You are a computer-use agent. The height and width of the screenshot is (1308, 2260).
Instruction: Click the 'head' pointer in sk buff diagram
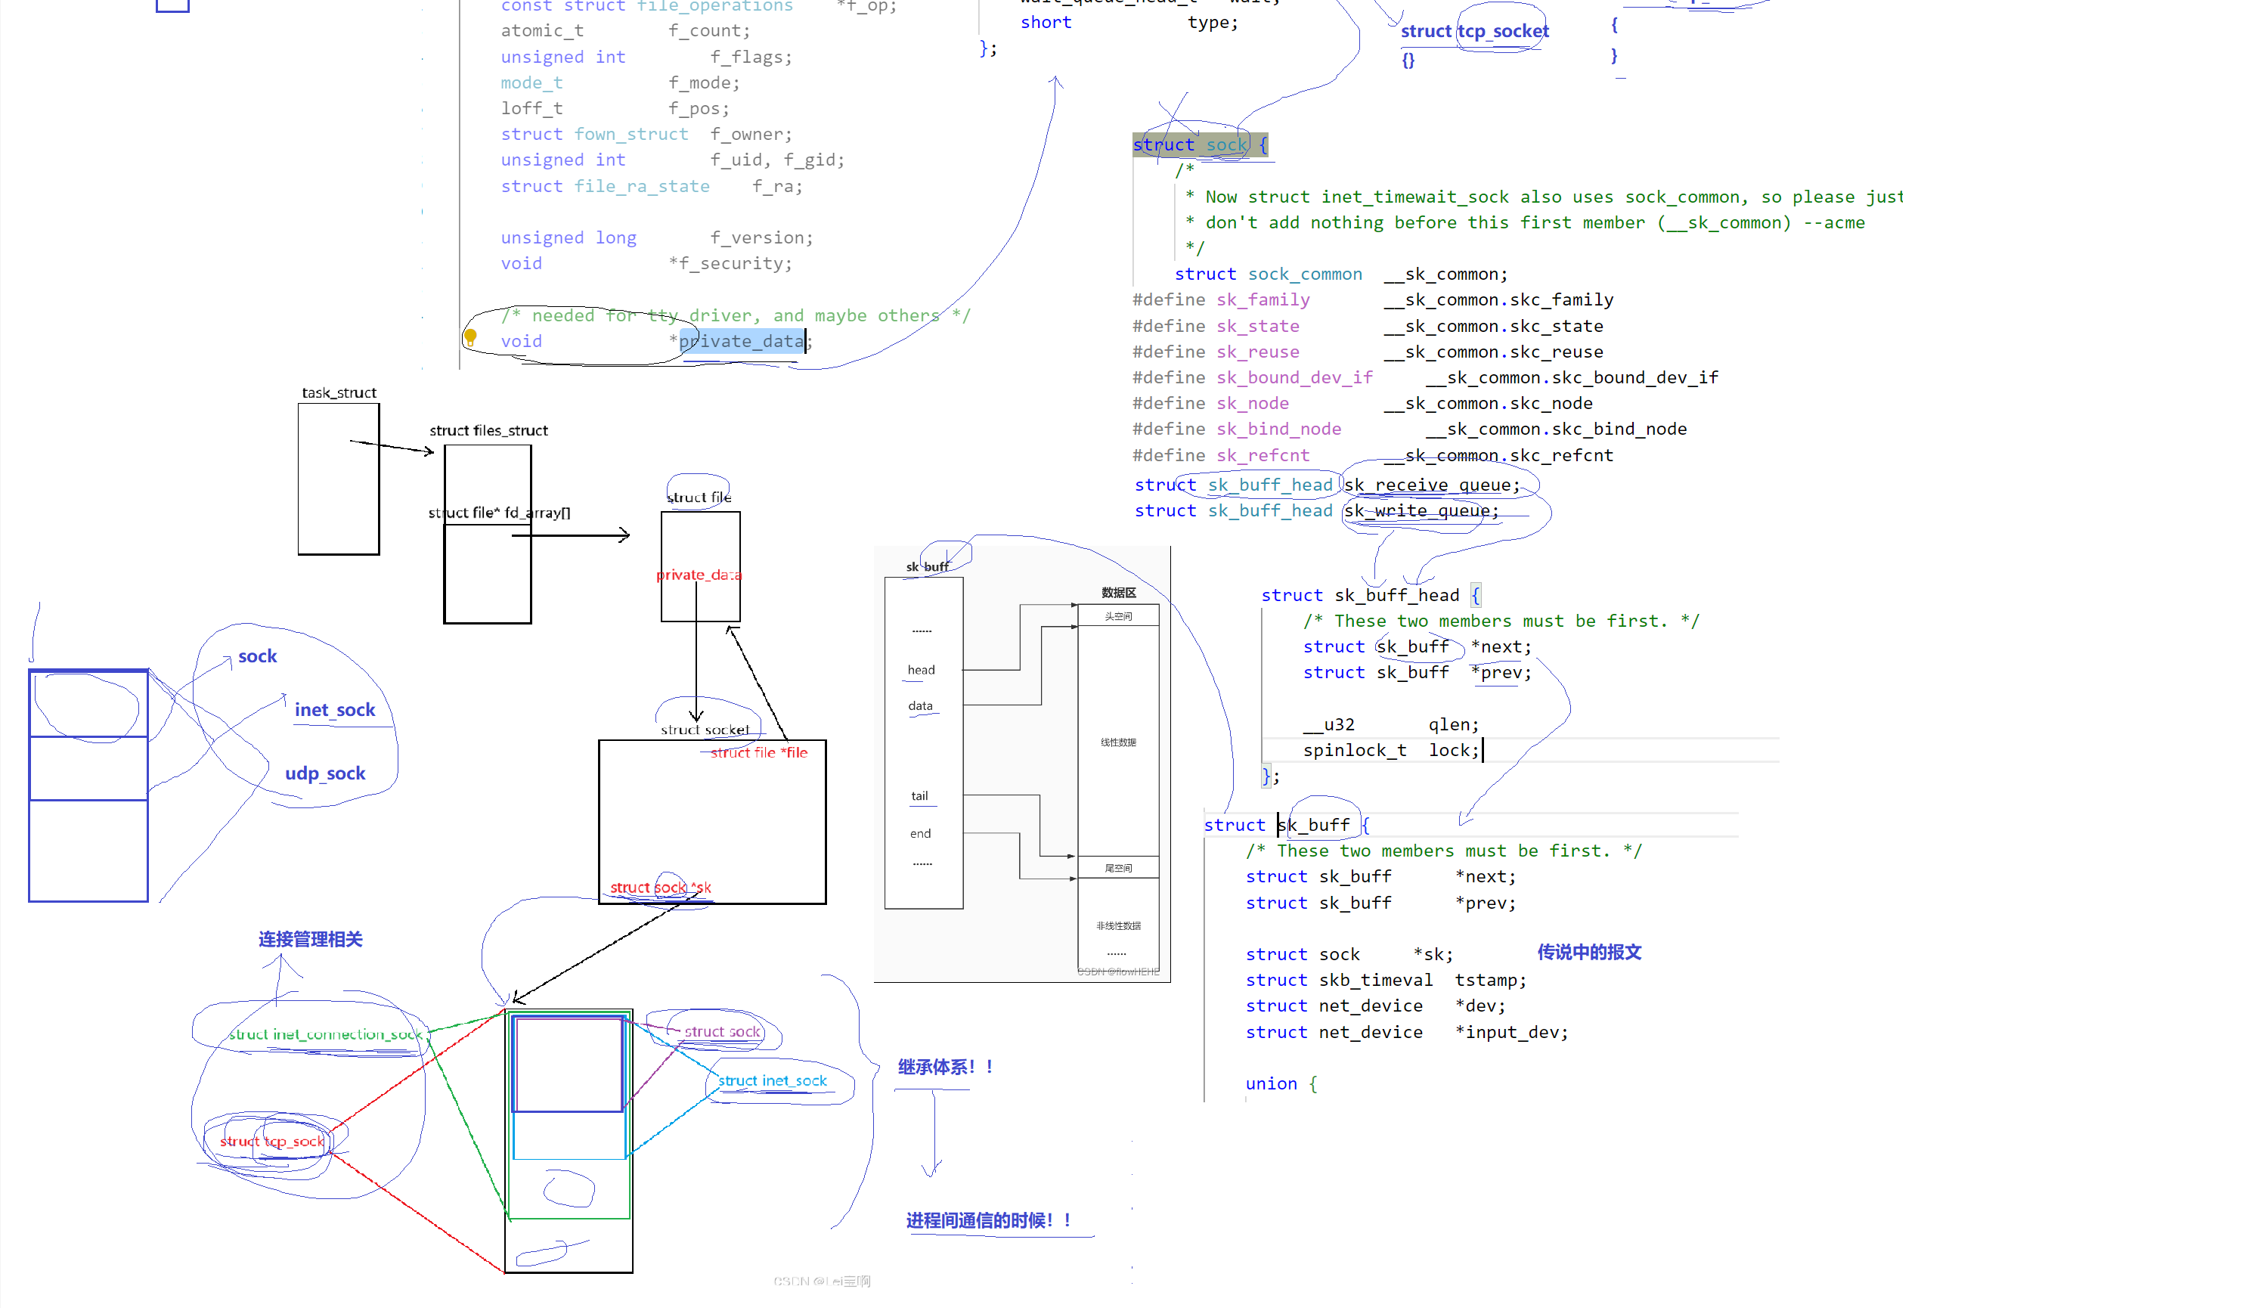tap(921, 670)
